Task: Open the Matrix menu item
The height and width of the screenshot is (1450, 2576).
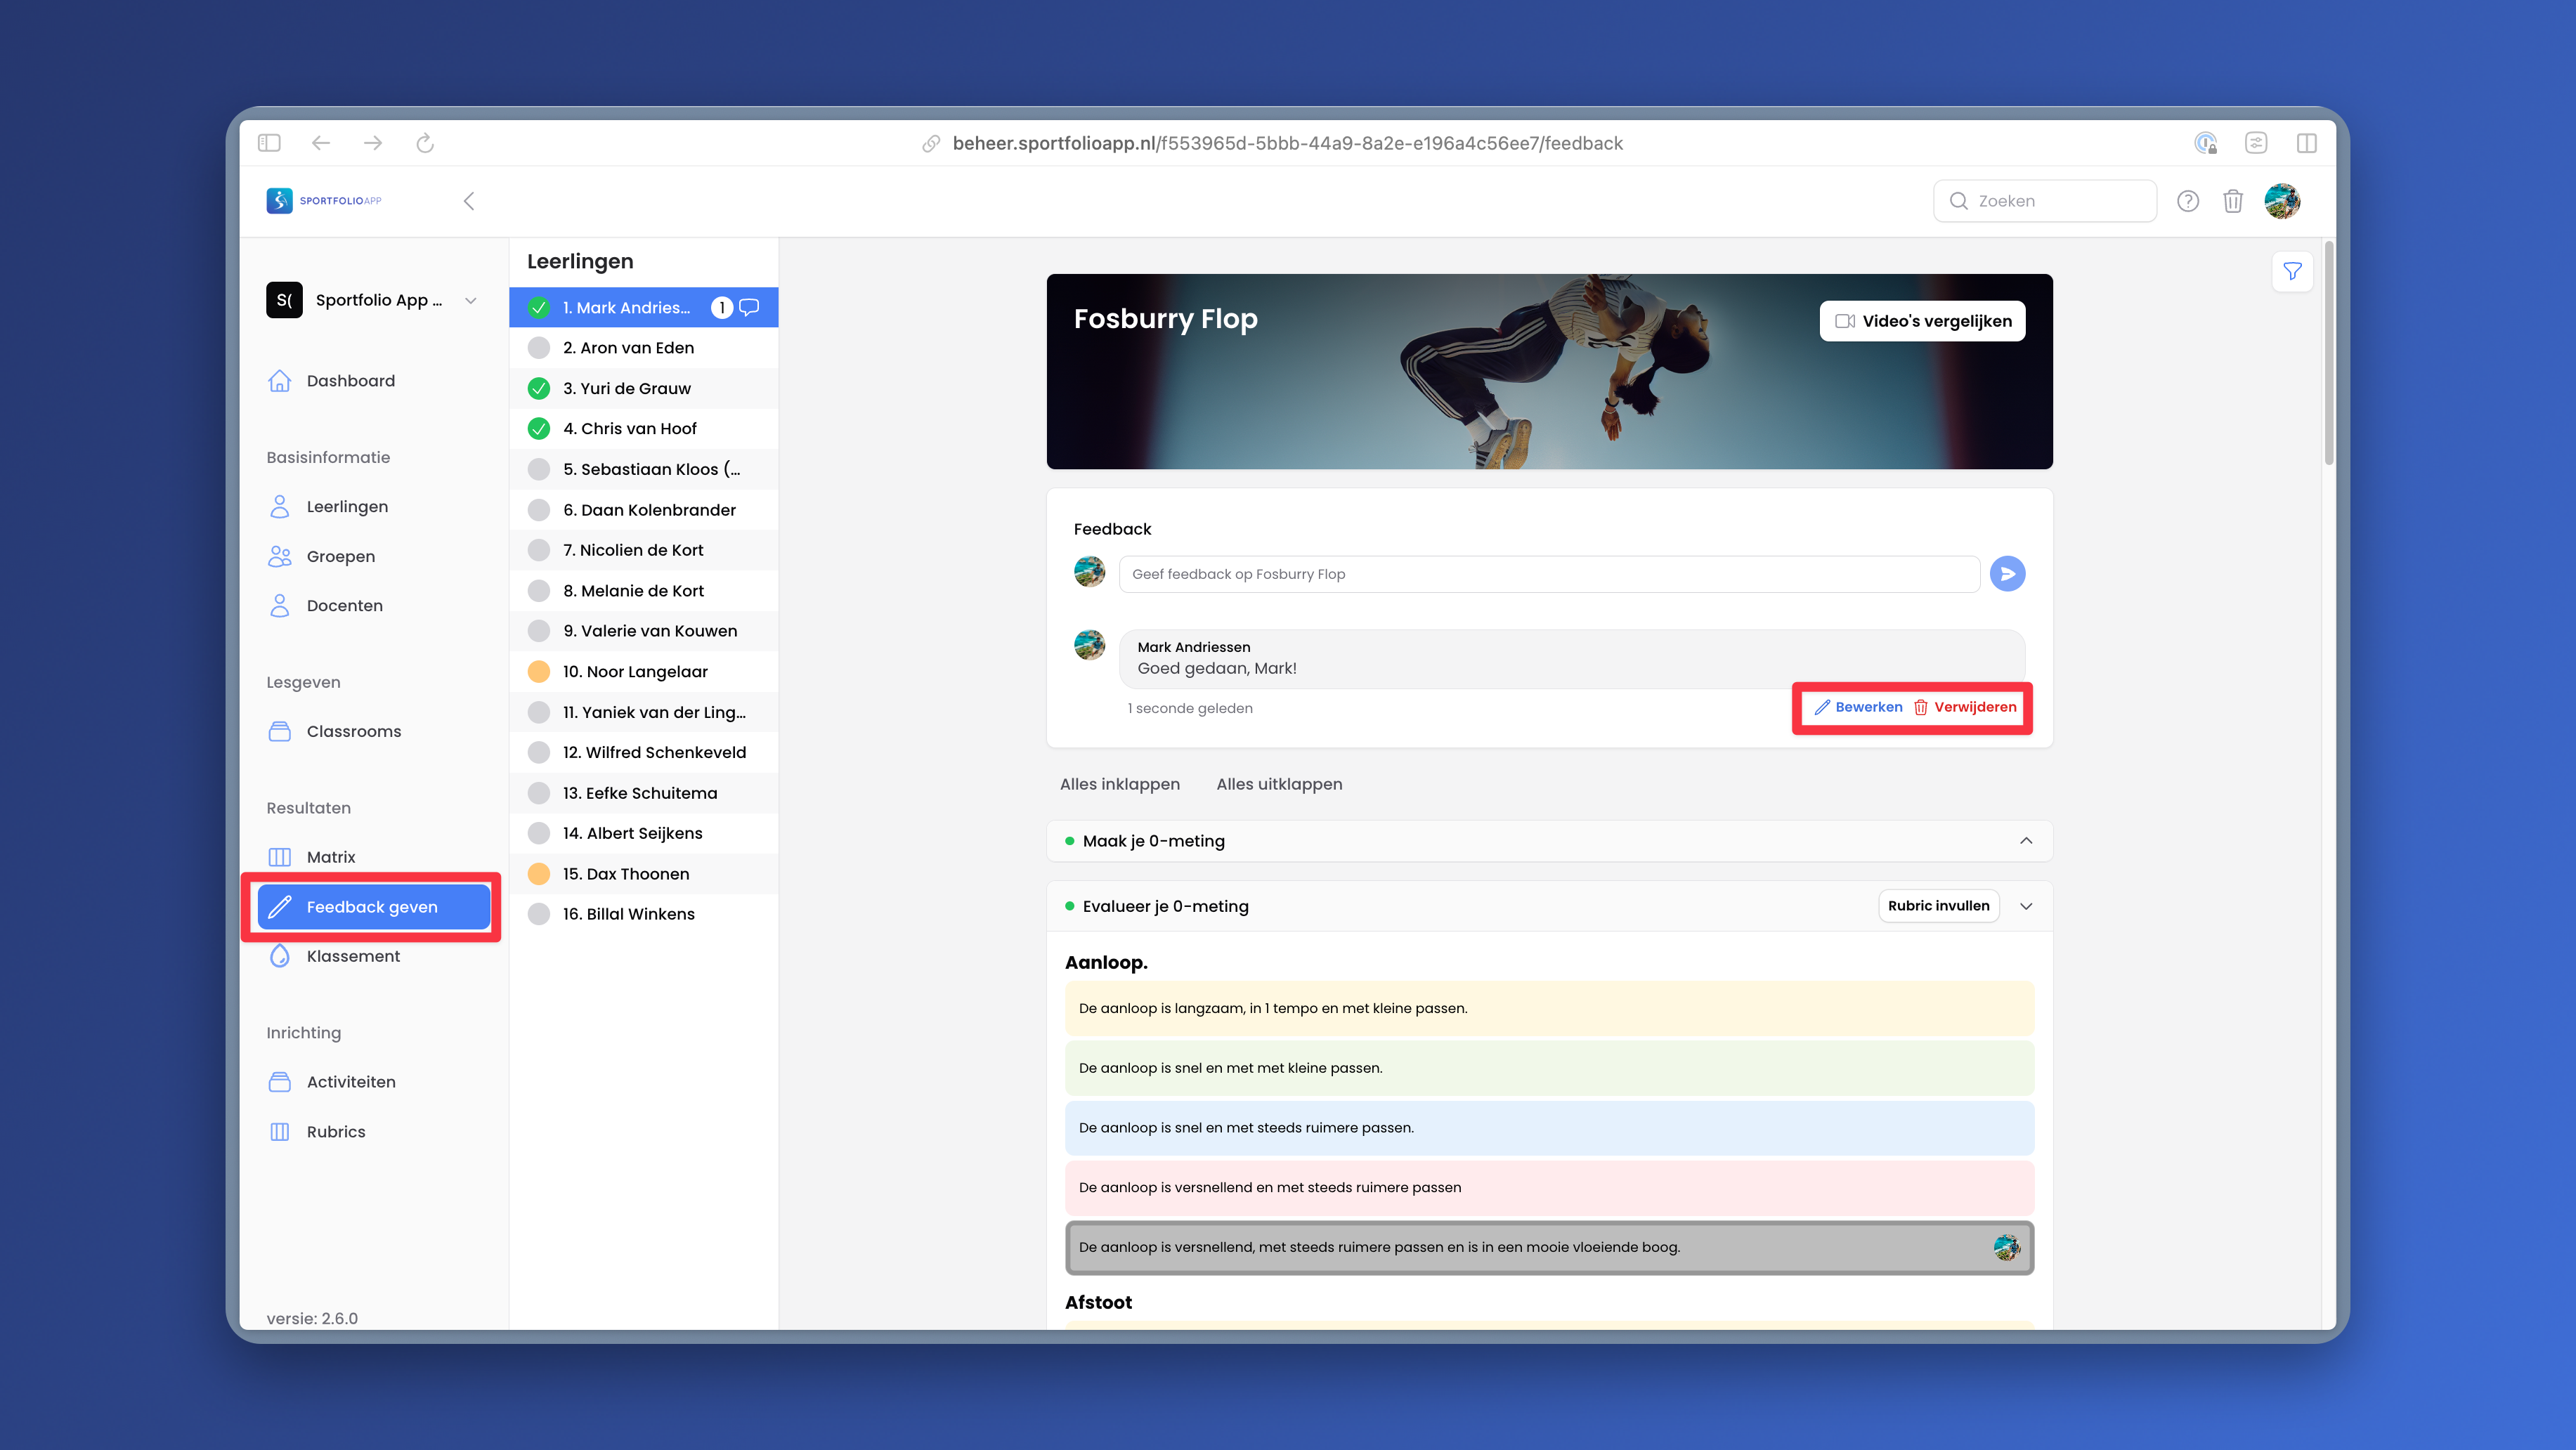Action: tap(331, 857)
